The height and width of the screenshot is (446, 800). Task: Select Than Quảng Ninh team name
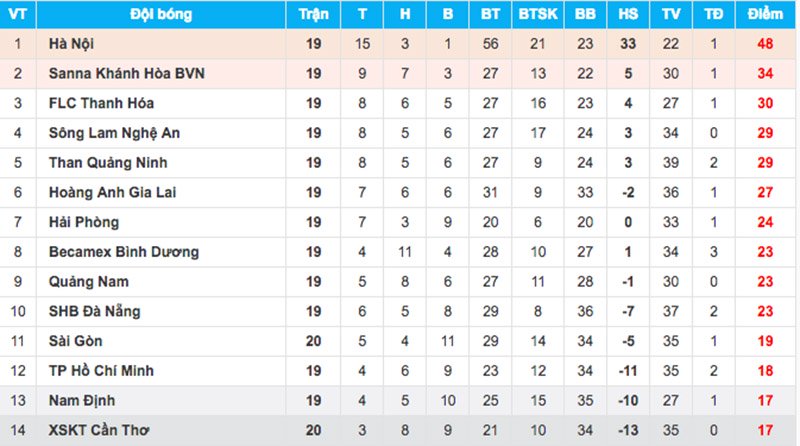pos(108,163)
